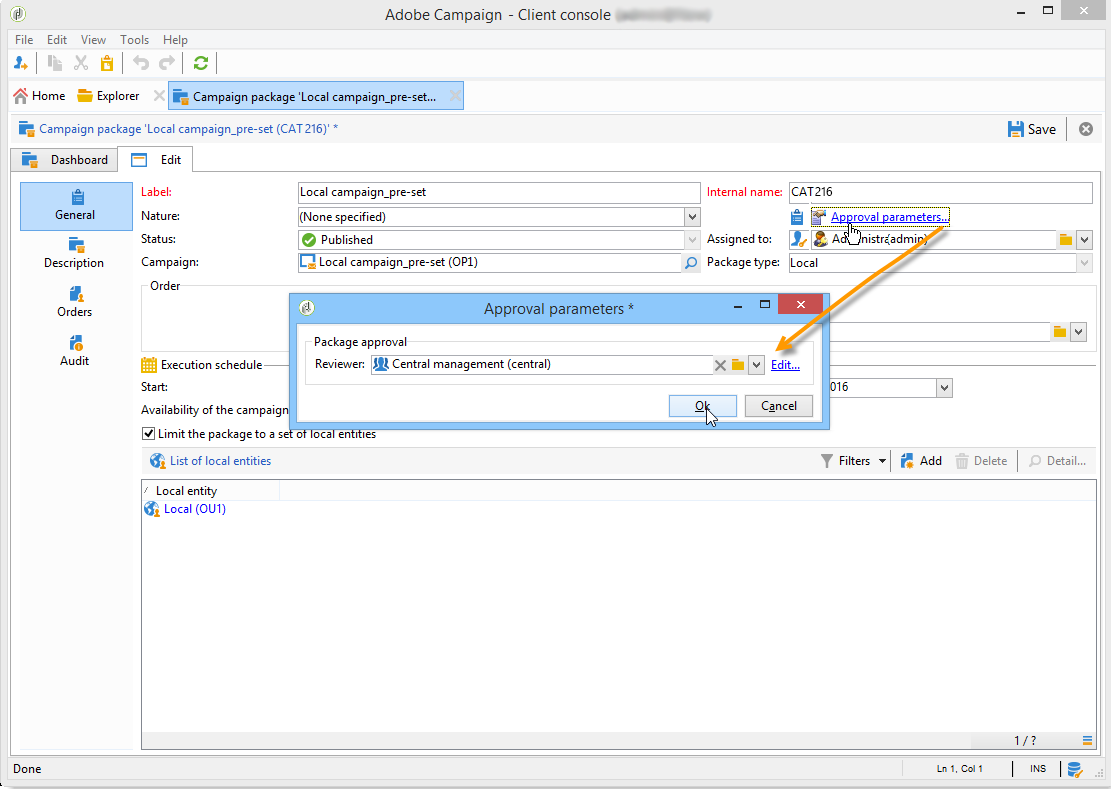
Task: Close the Campaign package tab with X
Action: pos(455,96)
